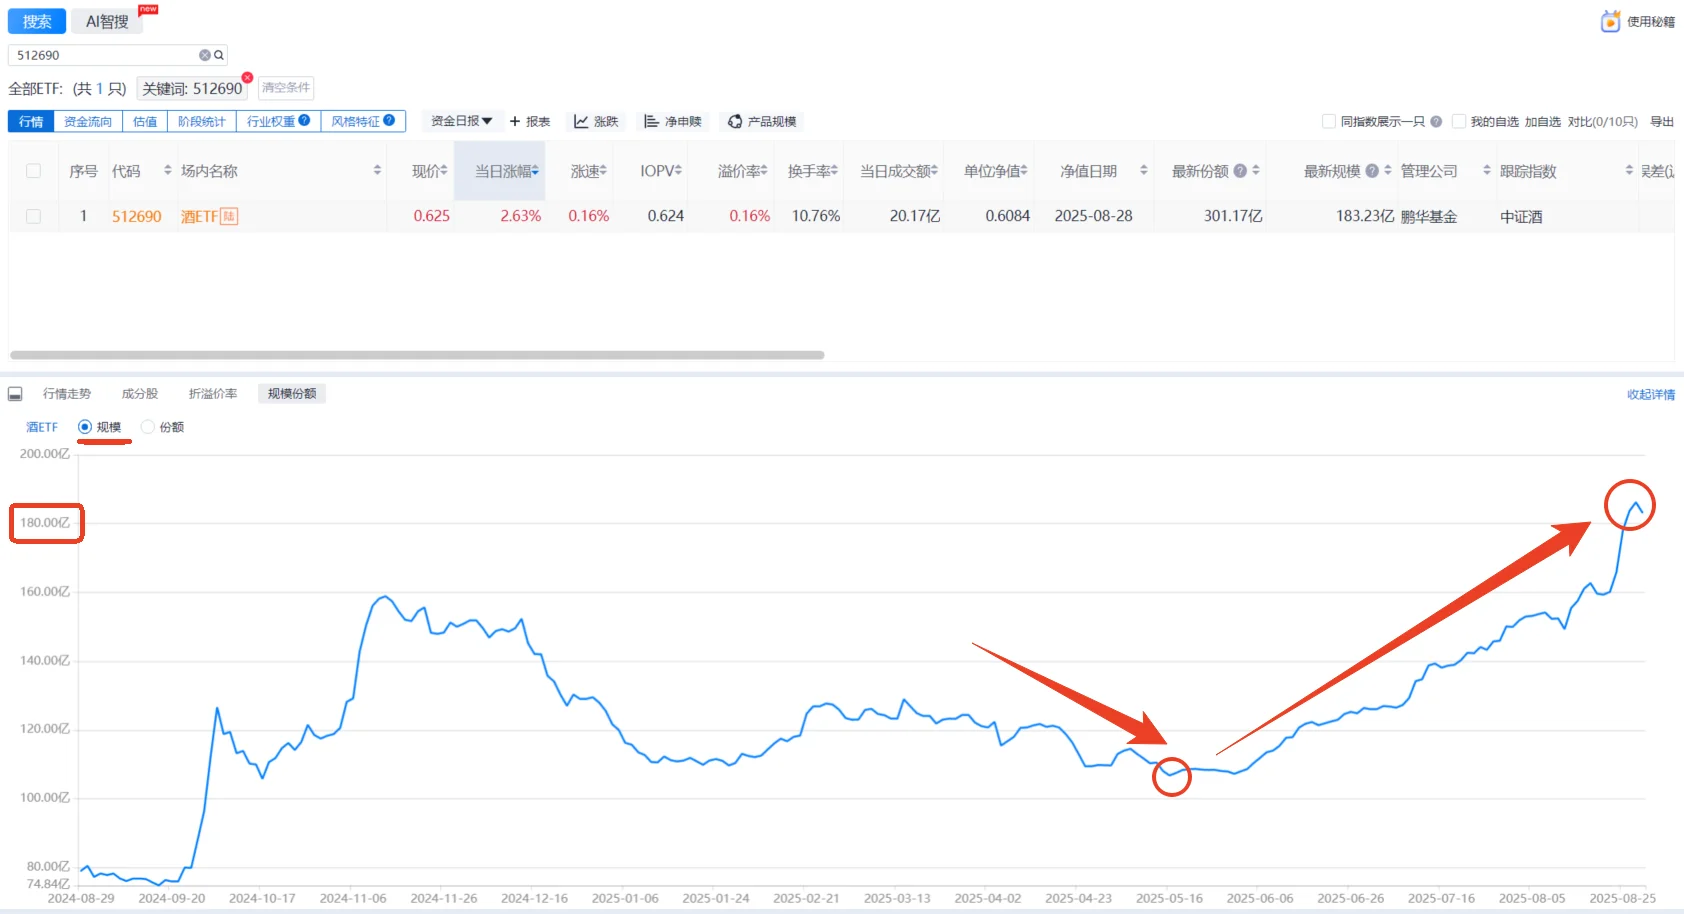1684x914 pixels.
Task: Click the 收起详情 link
Action: 1651,395
